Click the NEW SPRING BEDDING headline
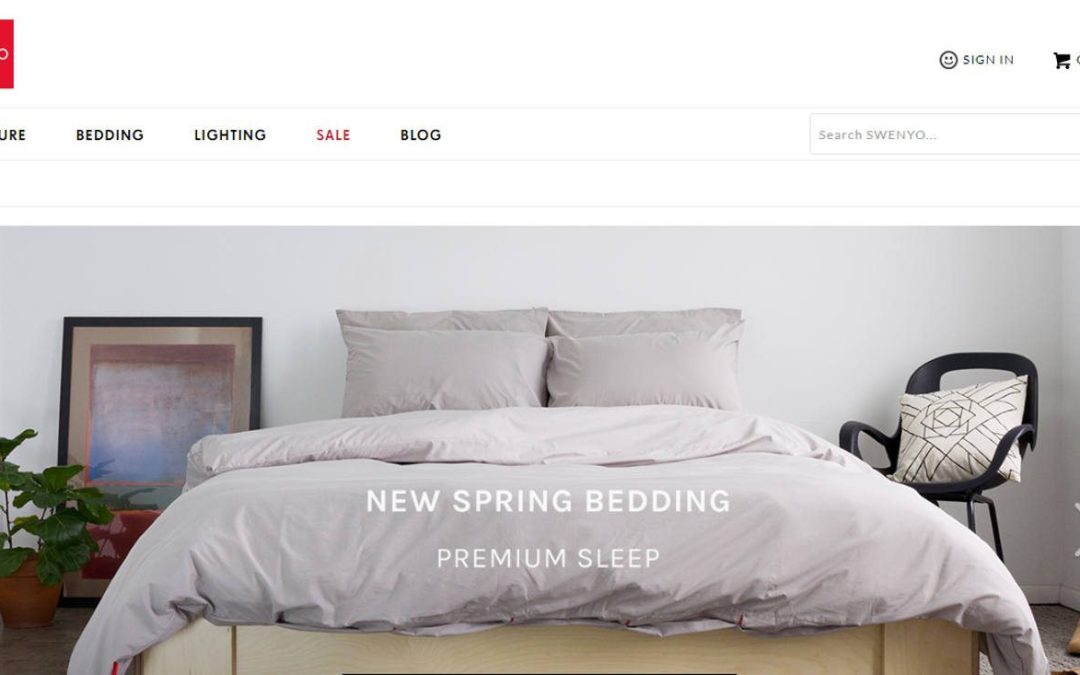The width and height of the screenshot is (1080, 675). coord(548,501)
